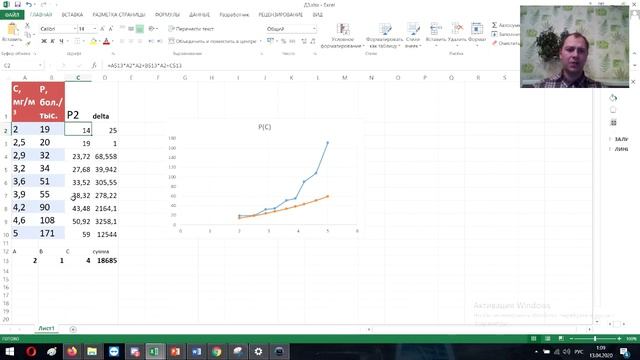Open the ФАЙЛ (File) tab
This screenshot has height=360, width=640.
pyautogui.click(x=12, y=15)
